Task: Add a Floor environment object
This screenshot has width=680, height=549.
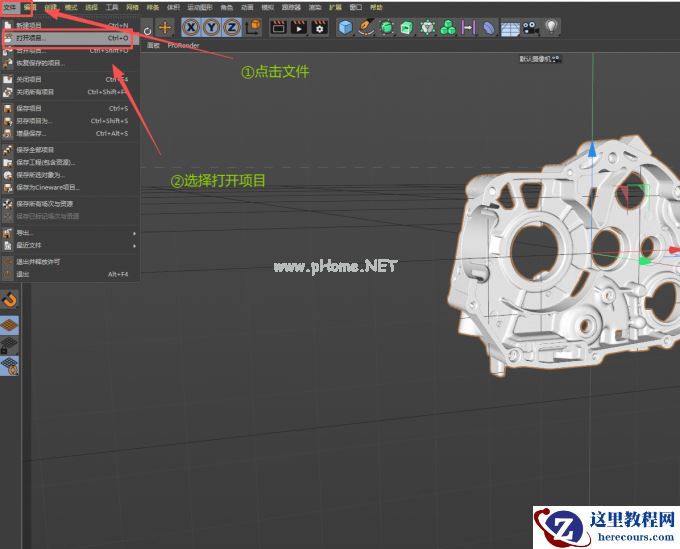Action: 510,28
